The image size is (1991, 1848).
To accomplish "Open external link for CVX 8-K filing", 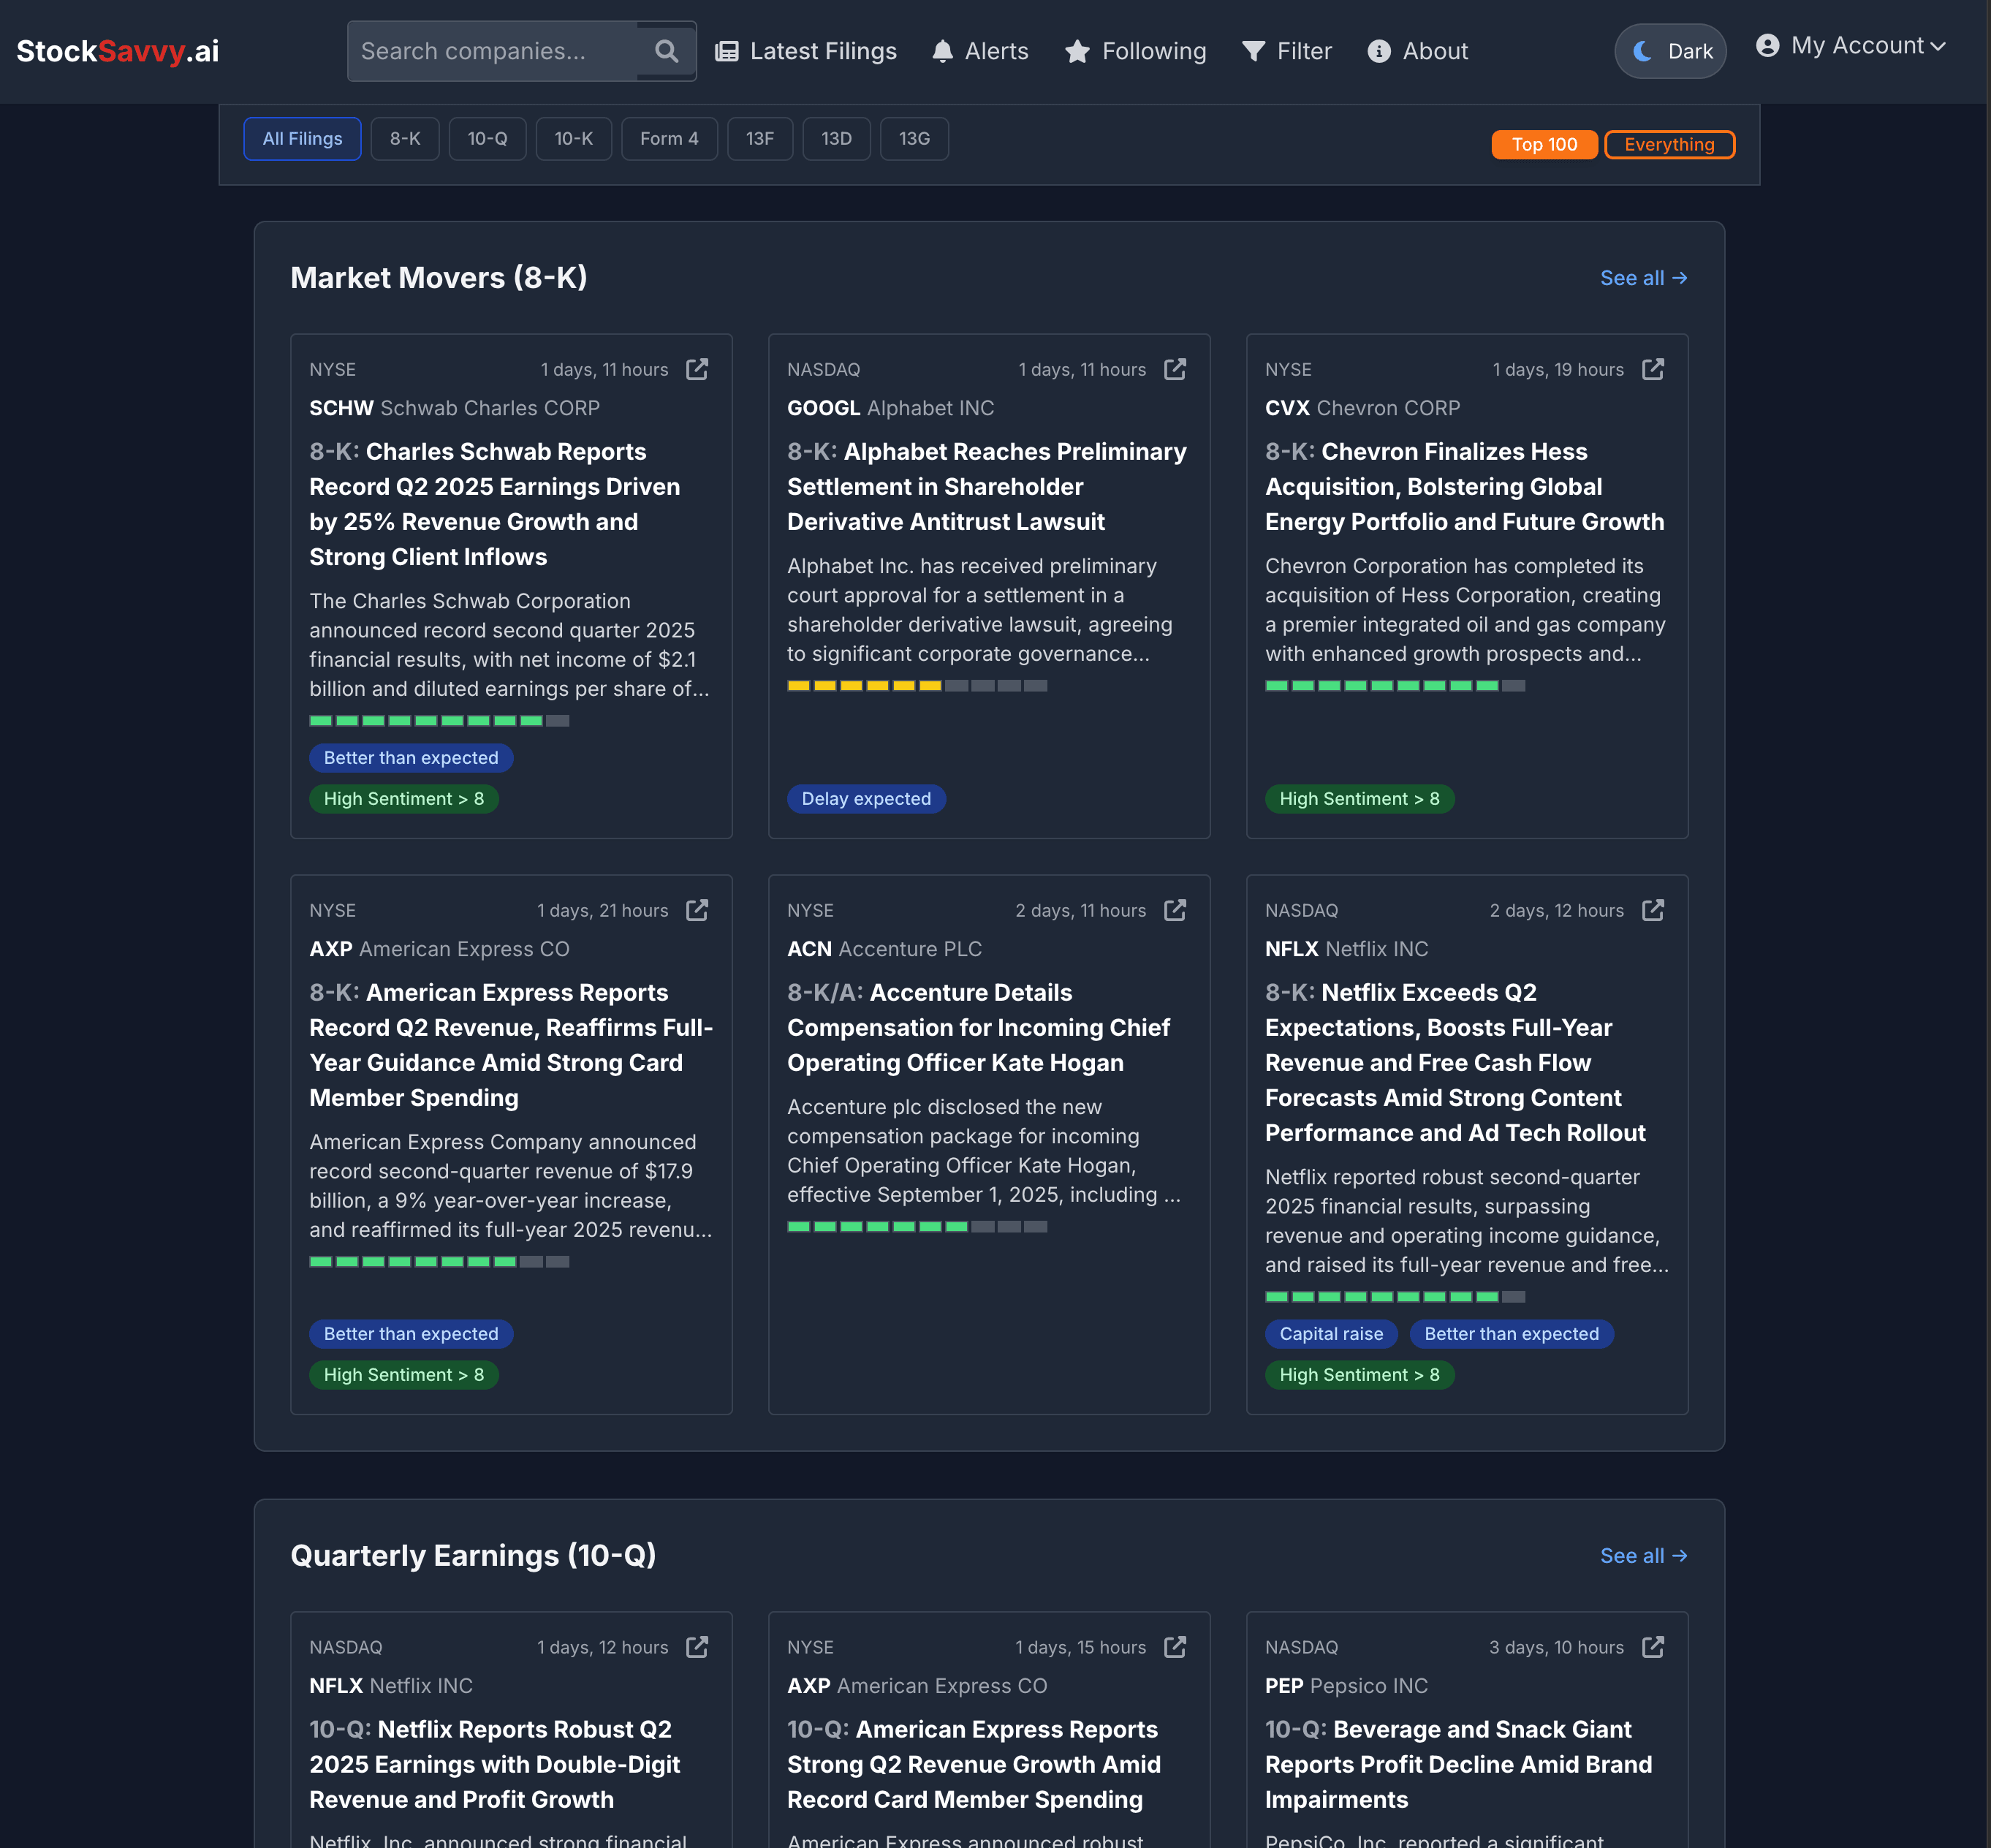I will (1653, 369).
